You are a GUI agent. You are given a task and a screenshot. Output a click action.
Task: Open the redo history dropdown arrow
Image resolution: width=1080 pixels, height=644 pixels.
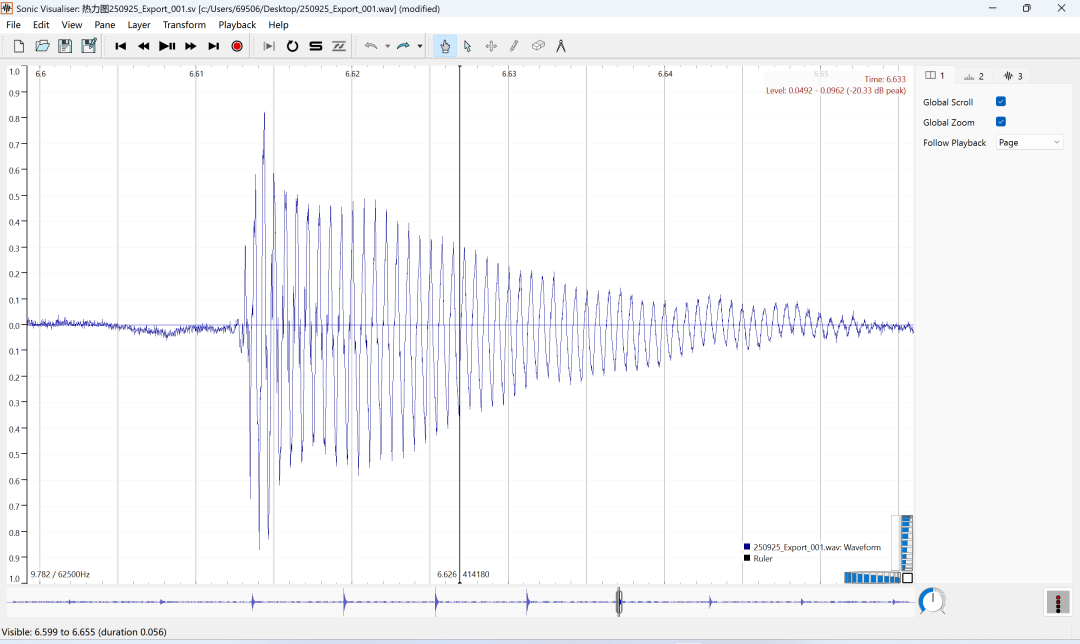coord(419,46)
